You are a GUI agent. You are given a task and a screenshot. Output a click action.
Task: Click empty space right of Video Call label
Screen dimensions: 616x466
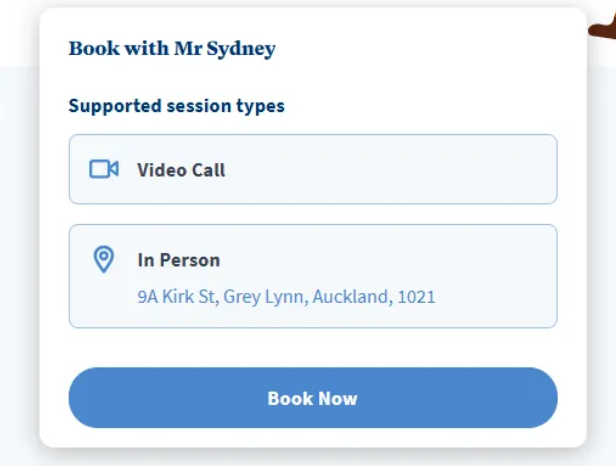[x=400, y=170]
